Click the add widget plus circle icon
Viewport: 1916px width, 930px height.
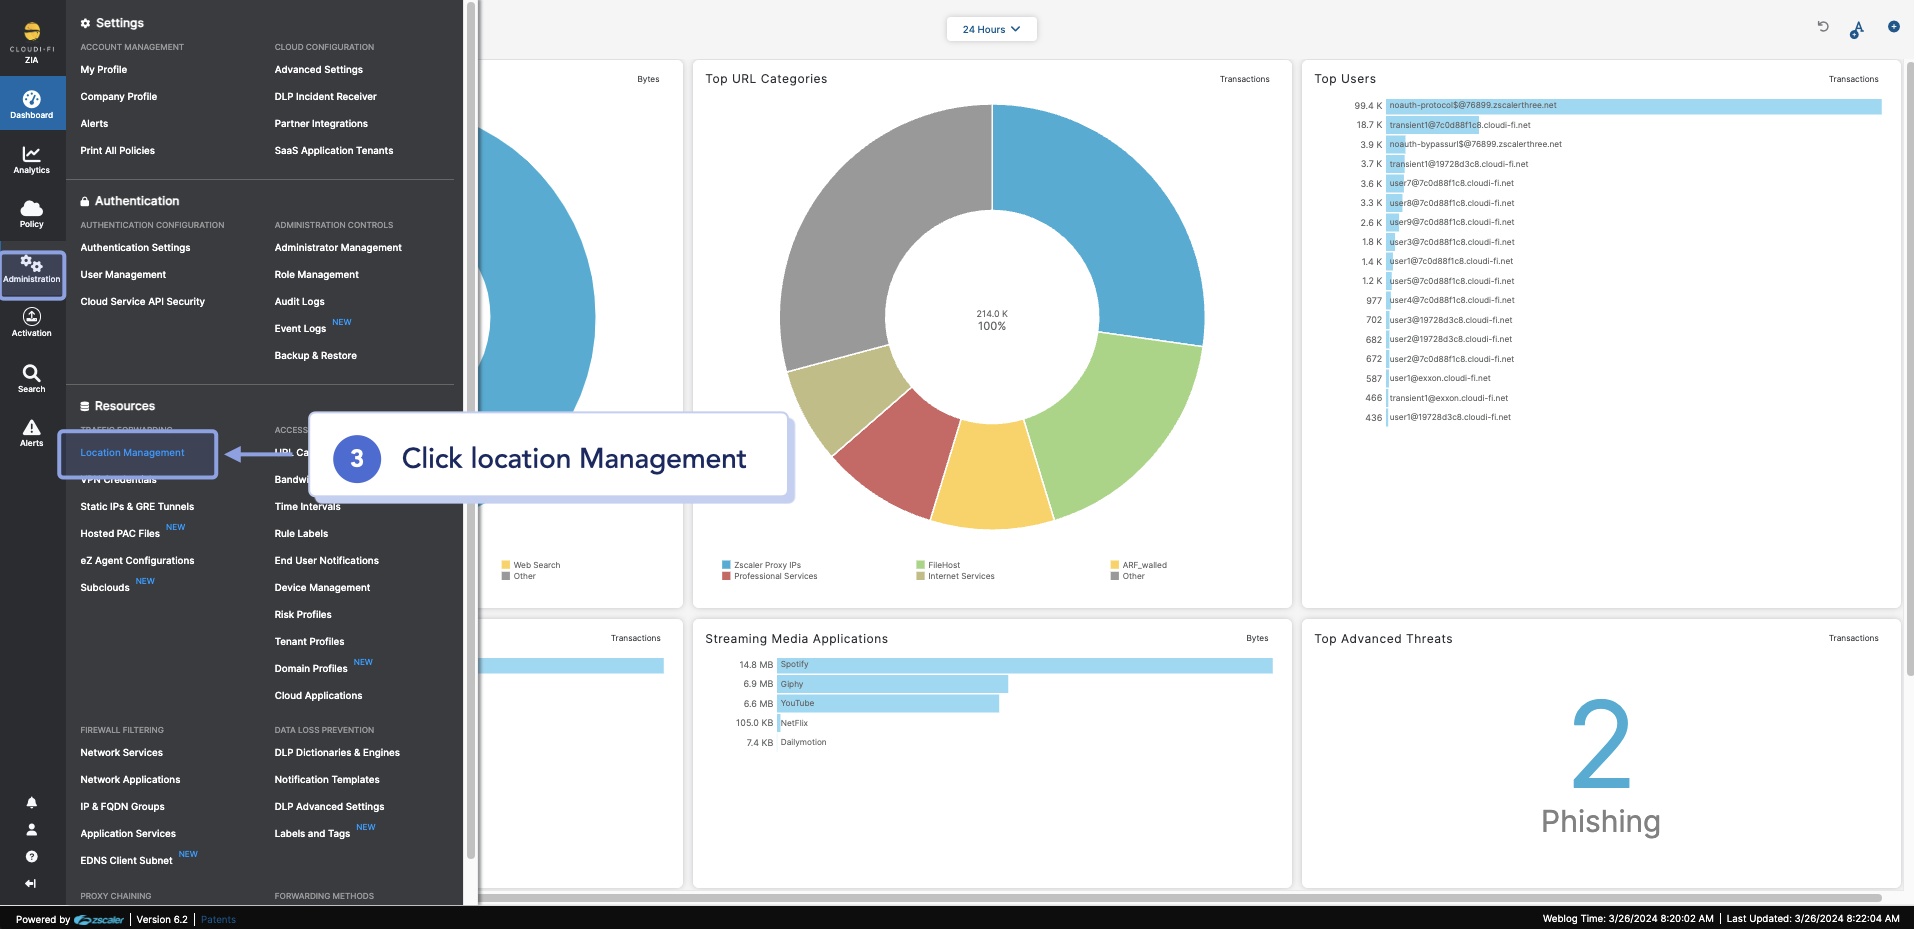(1893, 27)
